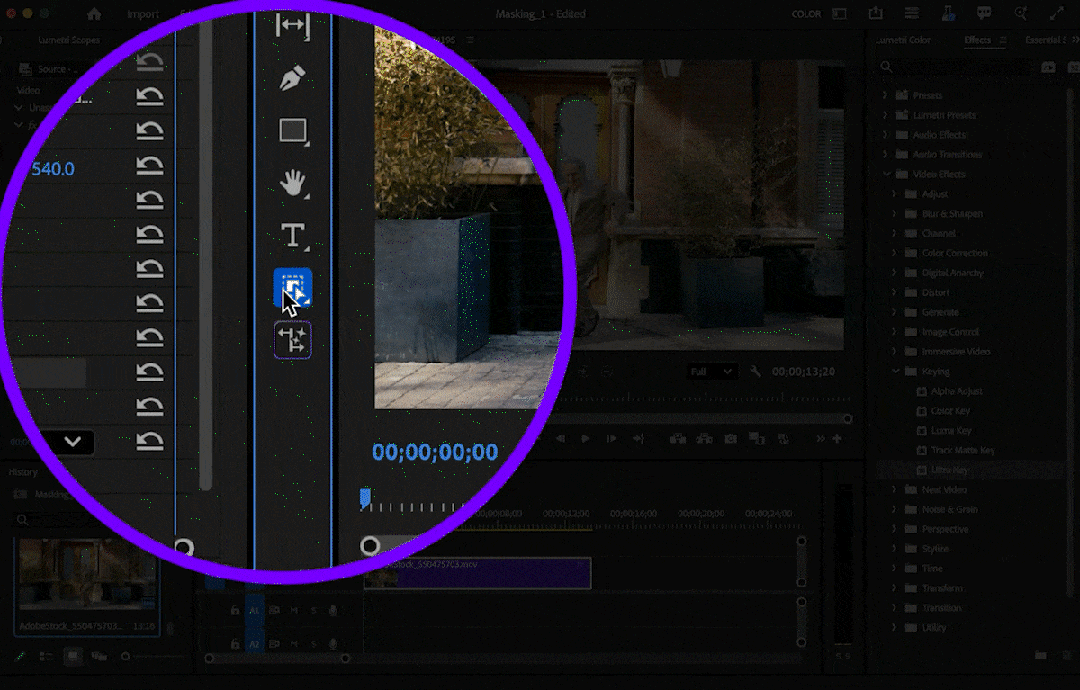Viewport: 1080px width, 690px height.
Task: Solo the A1 audio track
Action: (313, 610)
